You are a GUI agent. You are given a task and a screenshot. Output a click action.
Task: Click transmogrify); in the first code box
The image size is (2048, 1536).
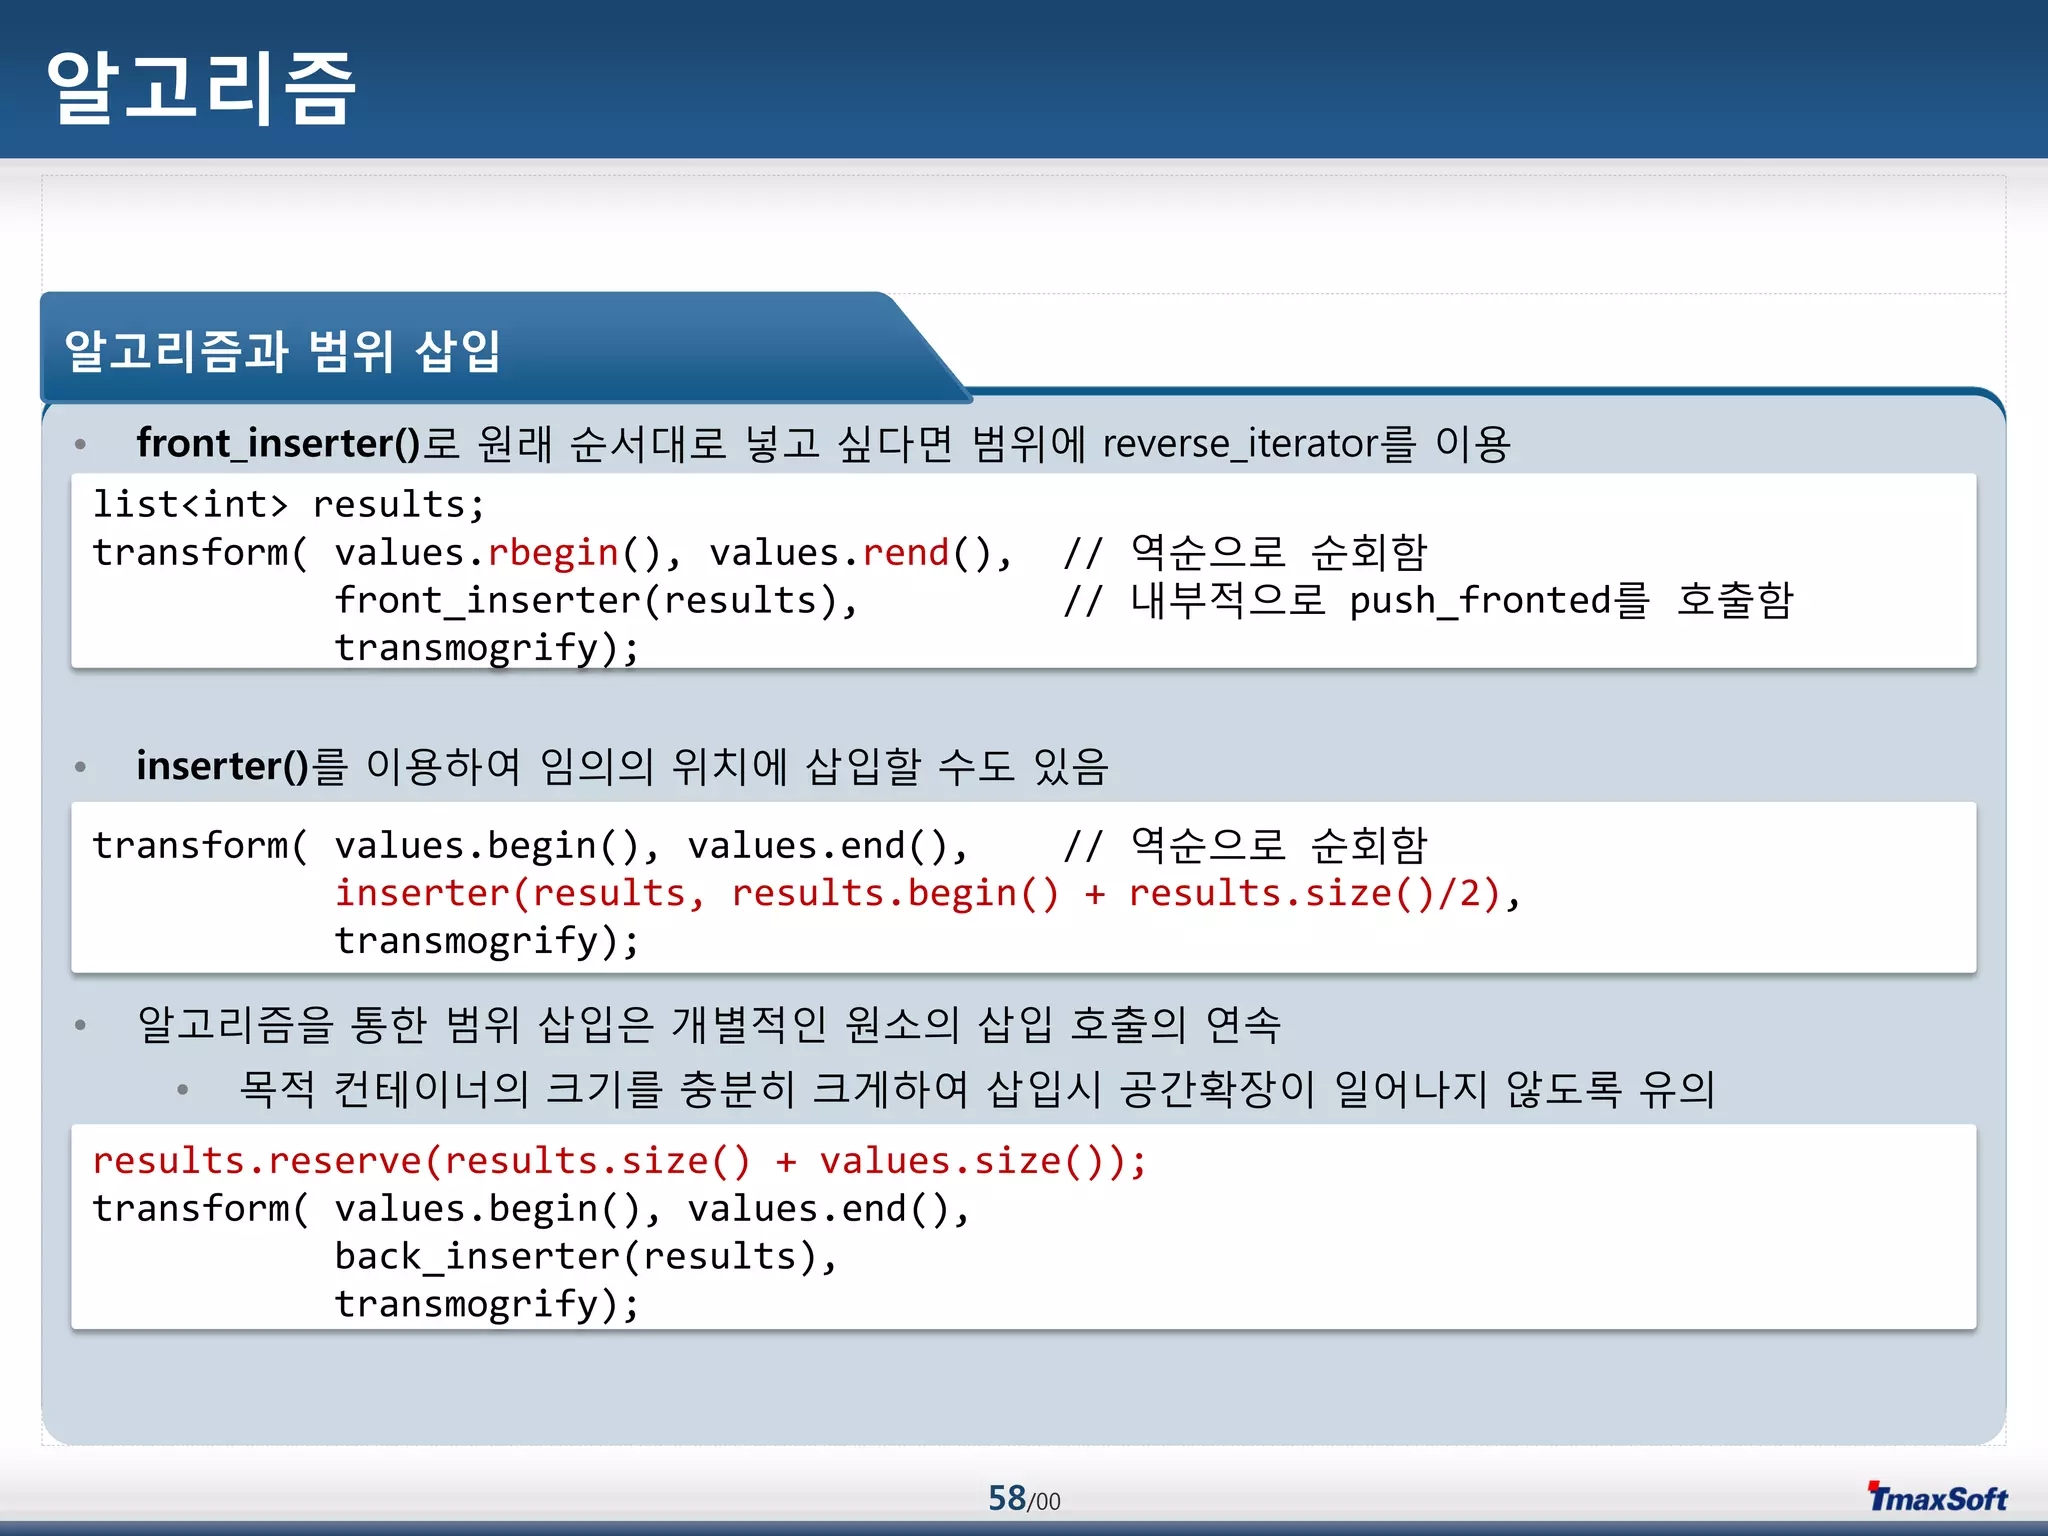pos(487,648)
